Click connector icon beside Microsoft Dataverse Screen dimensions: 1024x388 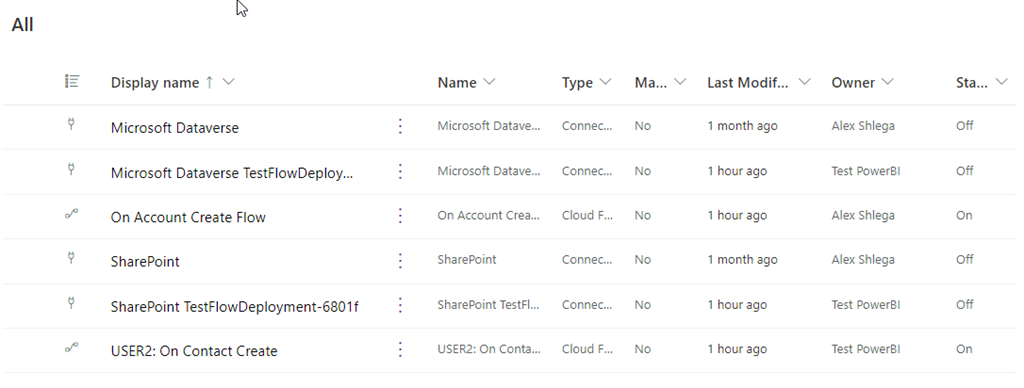click(x=71, y=124)
